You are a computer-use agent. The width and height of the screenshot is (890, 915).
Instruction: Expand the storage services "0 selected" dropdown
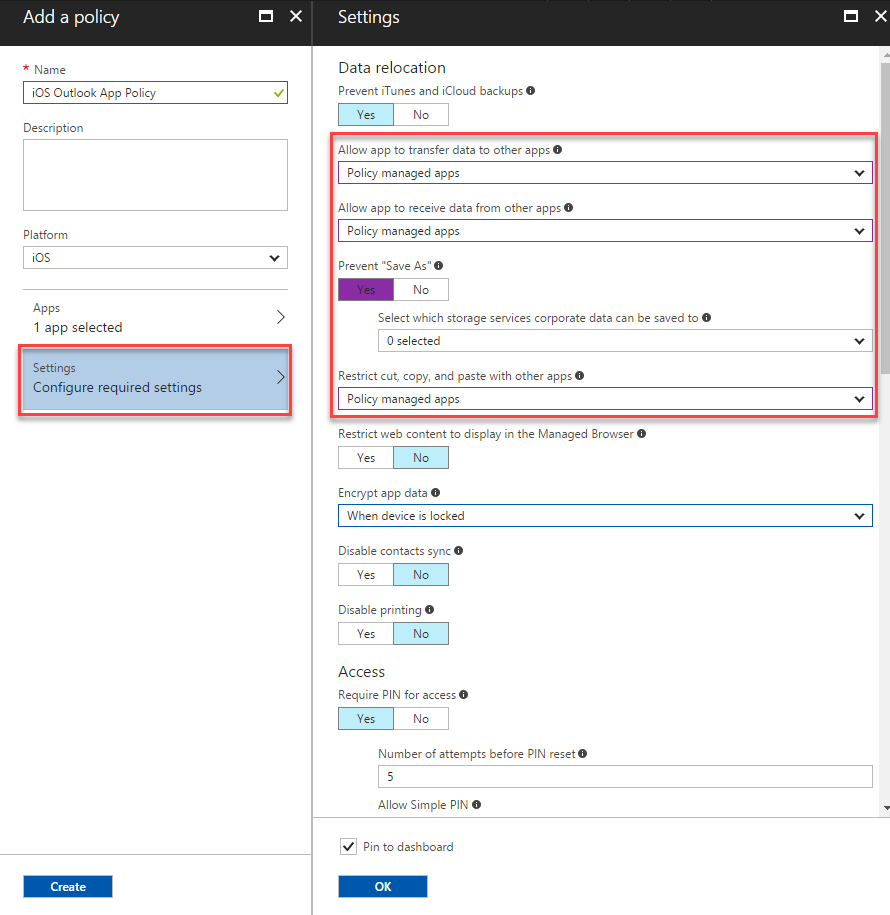[x=625, y=340]
